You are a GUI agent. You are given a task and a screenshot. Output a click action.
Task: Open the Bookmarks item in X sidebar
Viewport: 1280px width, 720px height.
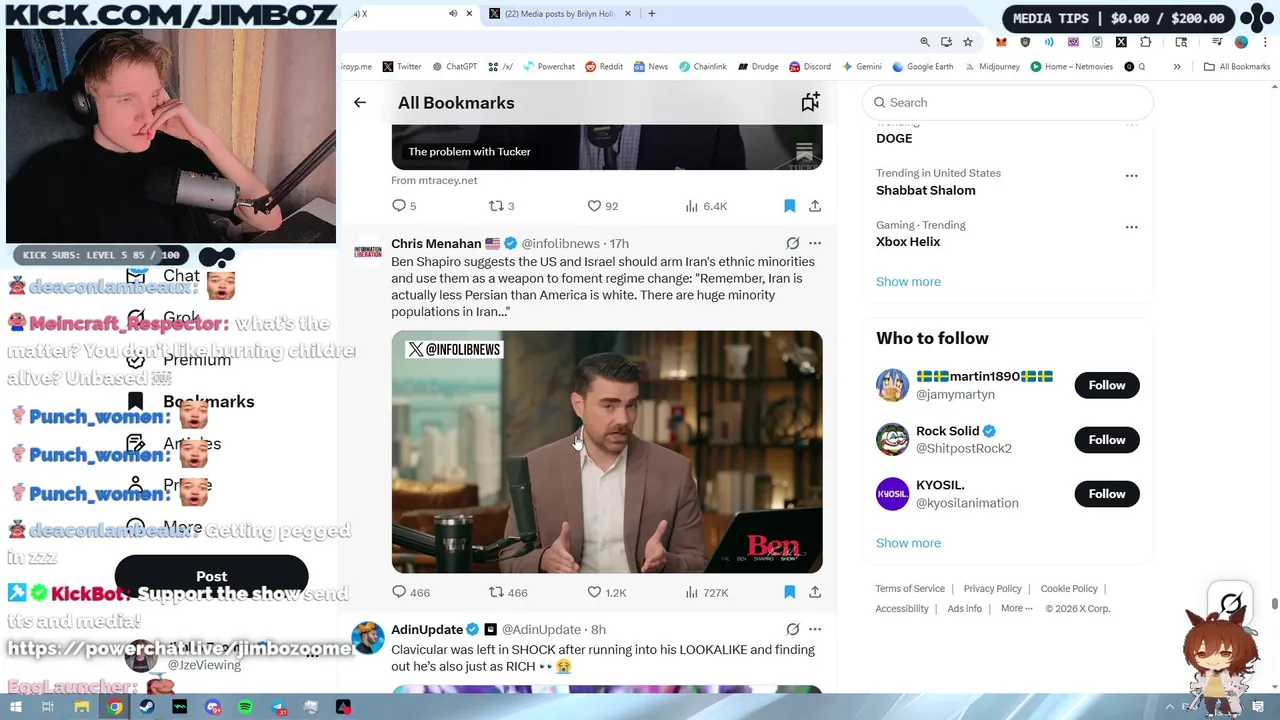(x=190, y=401)
